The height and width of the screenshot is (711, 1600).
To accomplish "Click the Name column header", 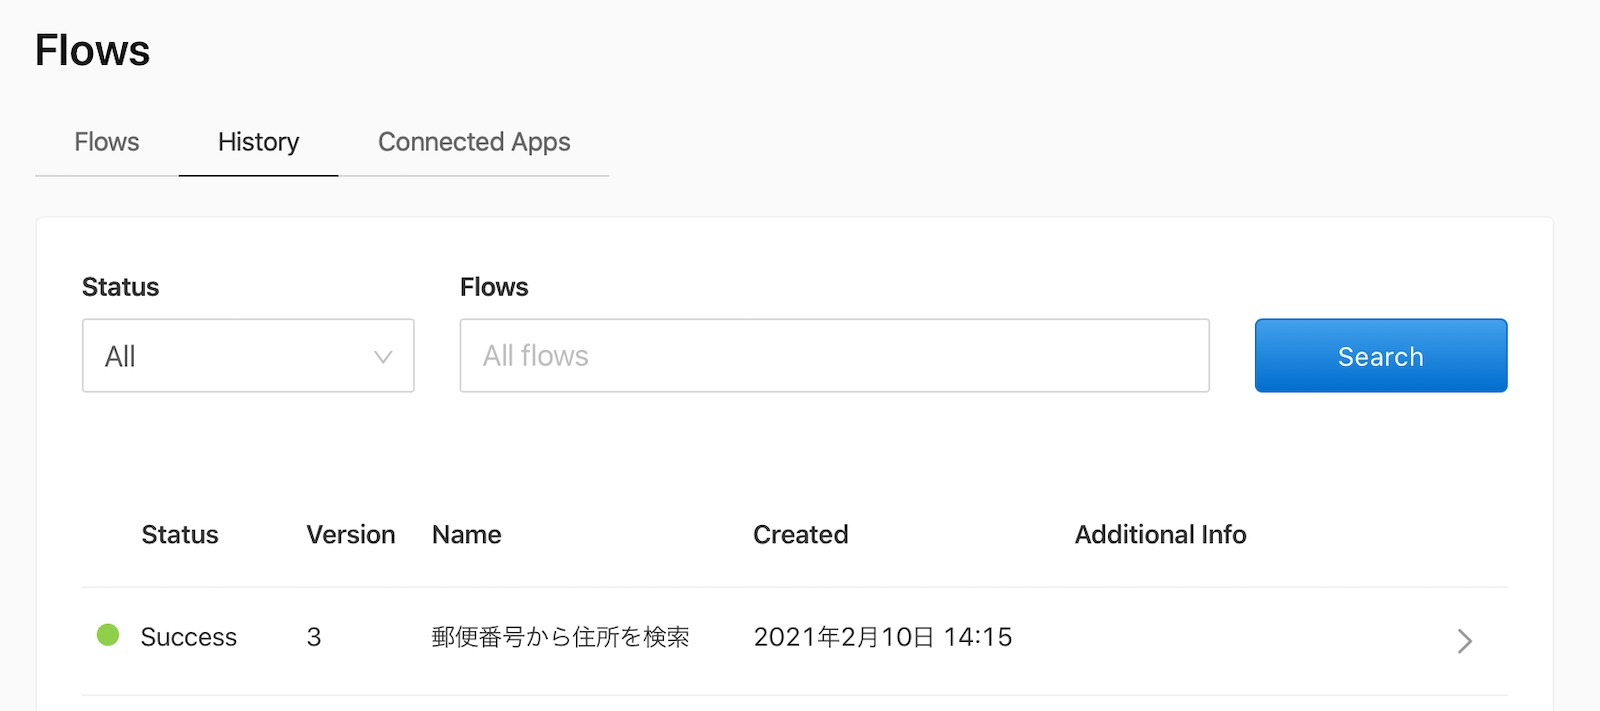I will (x=466, y=534).
